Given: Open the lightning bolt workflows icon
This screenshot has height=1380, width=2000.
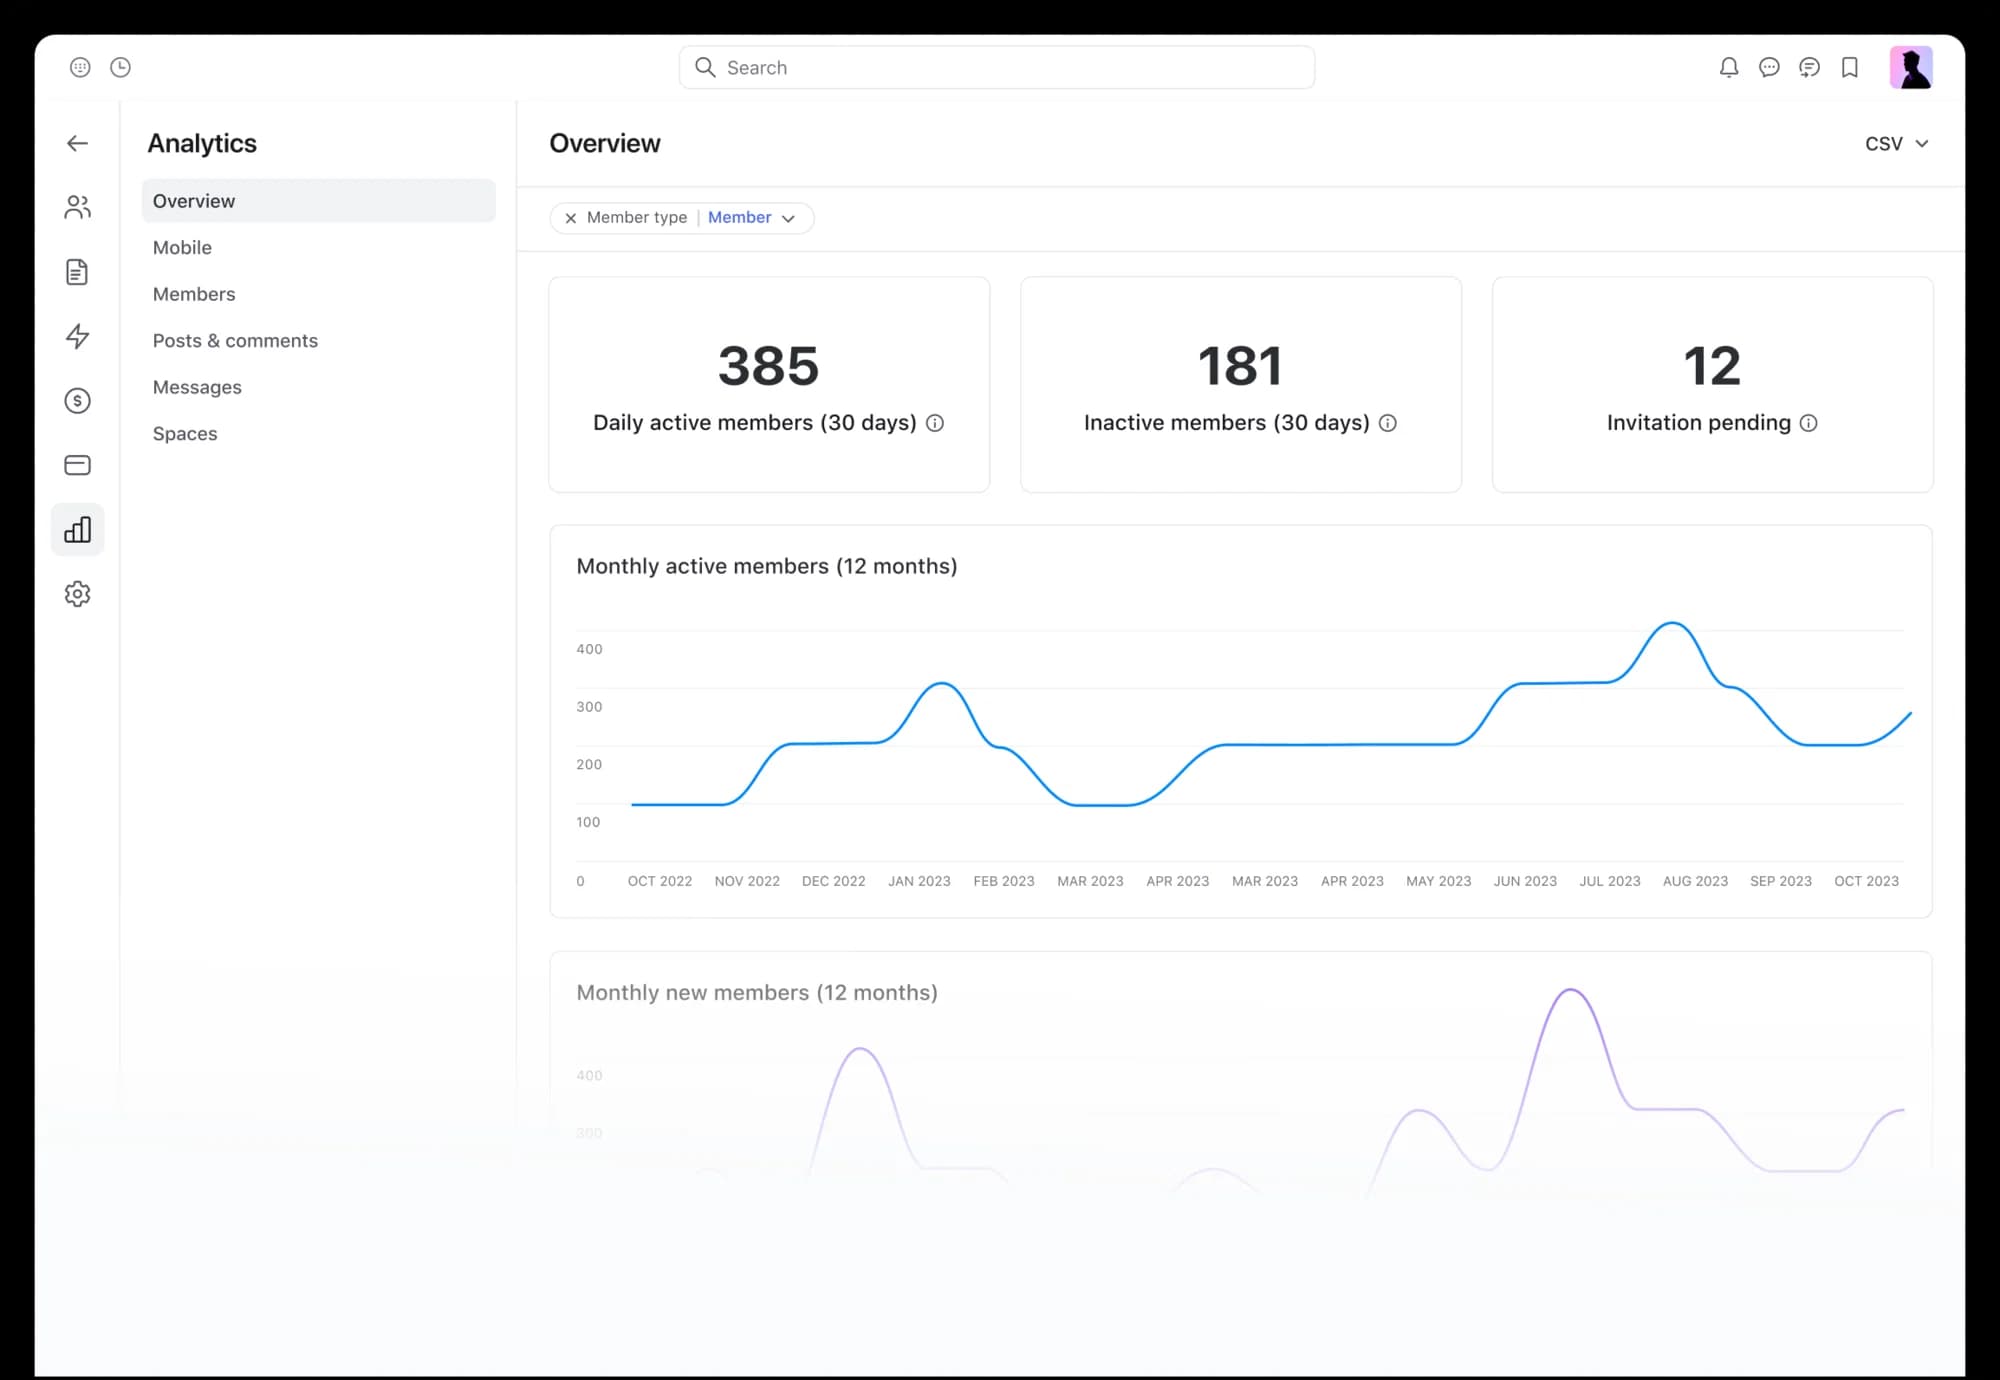Looking at the screenshot, I should [x=77, y=336].
